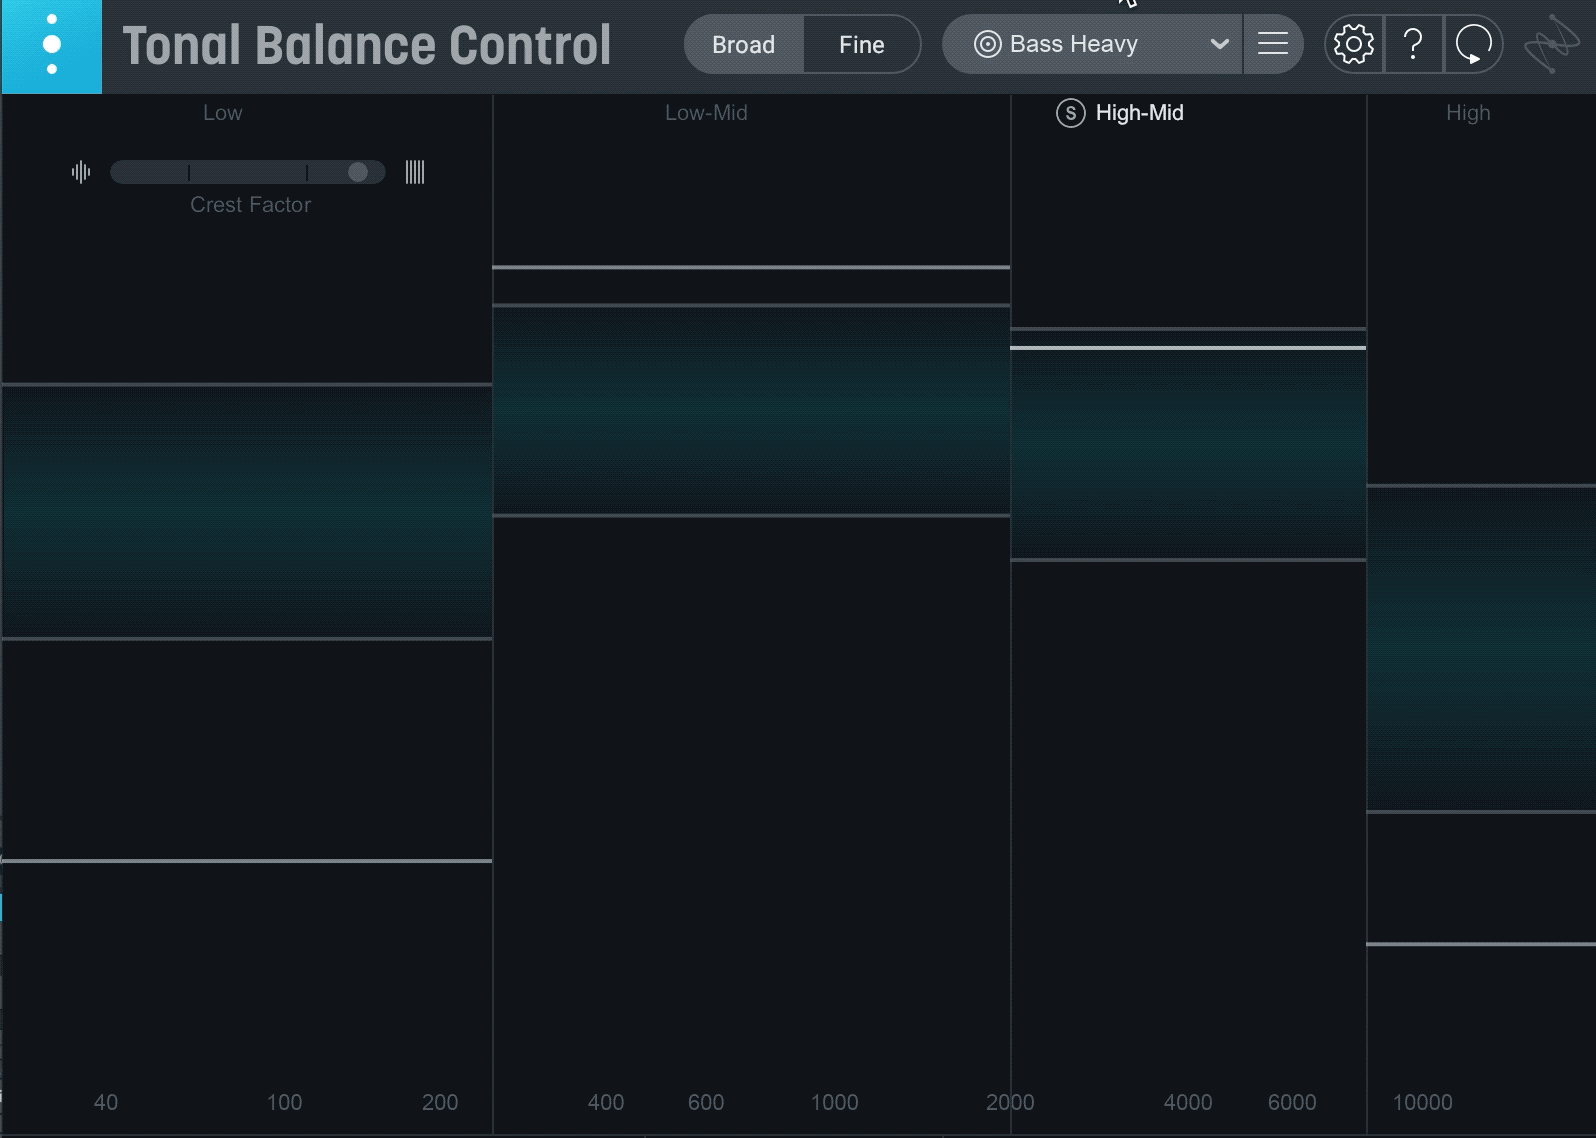Click the 1000 Hz frequency label

(x=834, y=1102)
